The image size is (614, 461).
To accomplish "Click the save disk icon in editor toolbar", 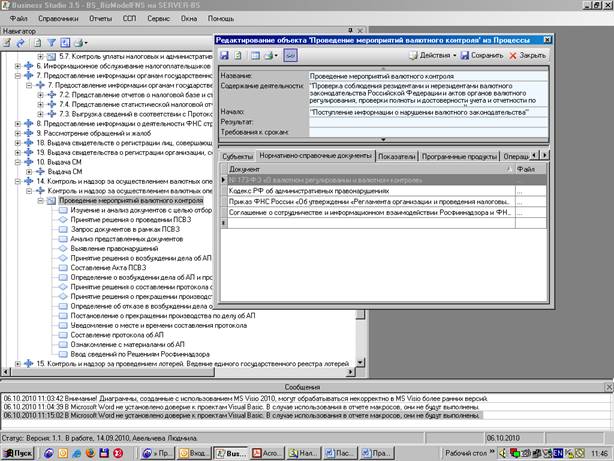I will (x=225, y=55).
